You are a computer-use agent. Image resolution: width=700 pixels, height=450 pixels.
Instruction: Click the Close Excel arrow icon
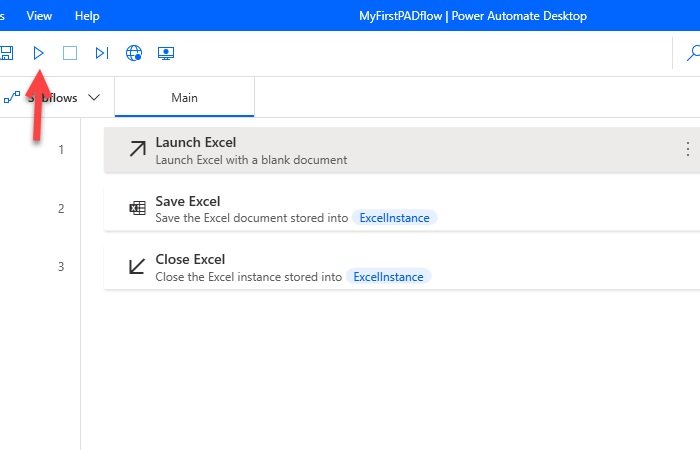click(x=137, y=266)
